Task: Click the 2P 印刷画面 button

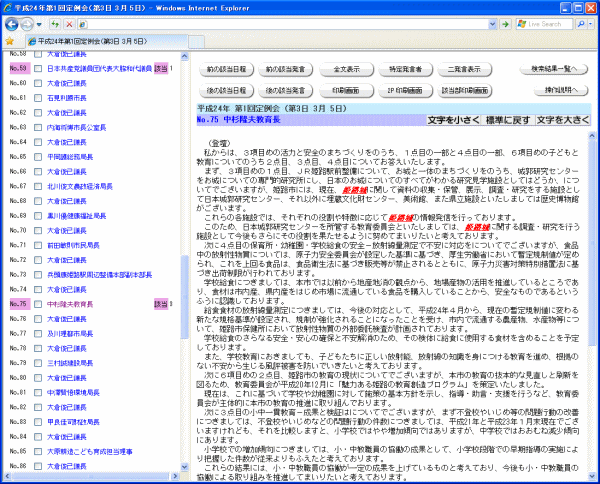Action: [405, 91]
